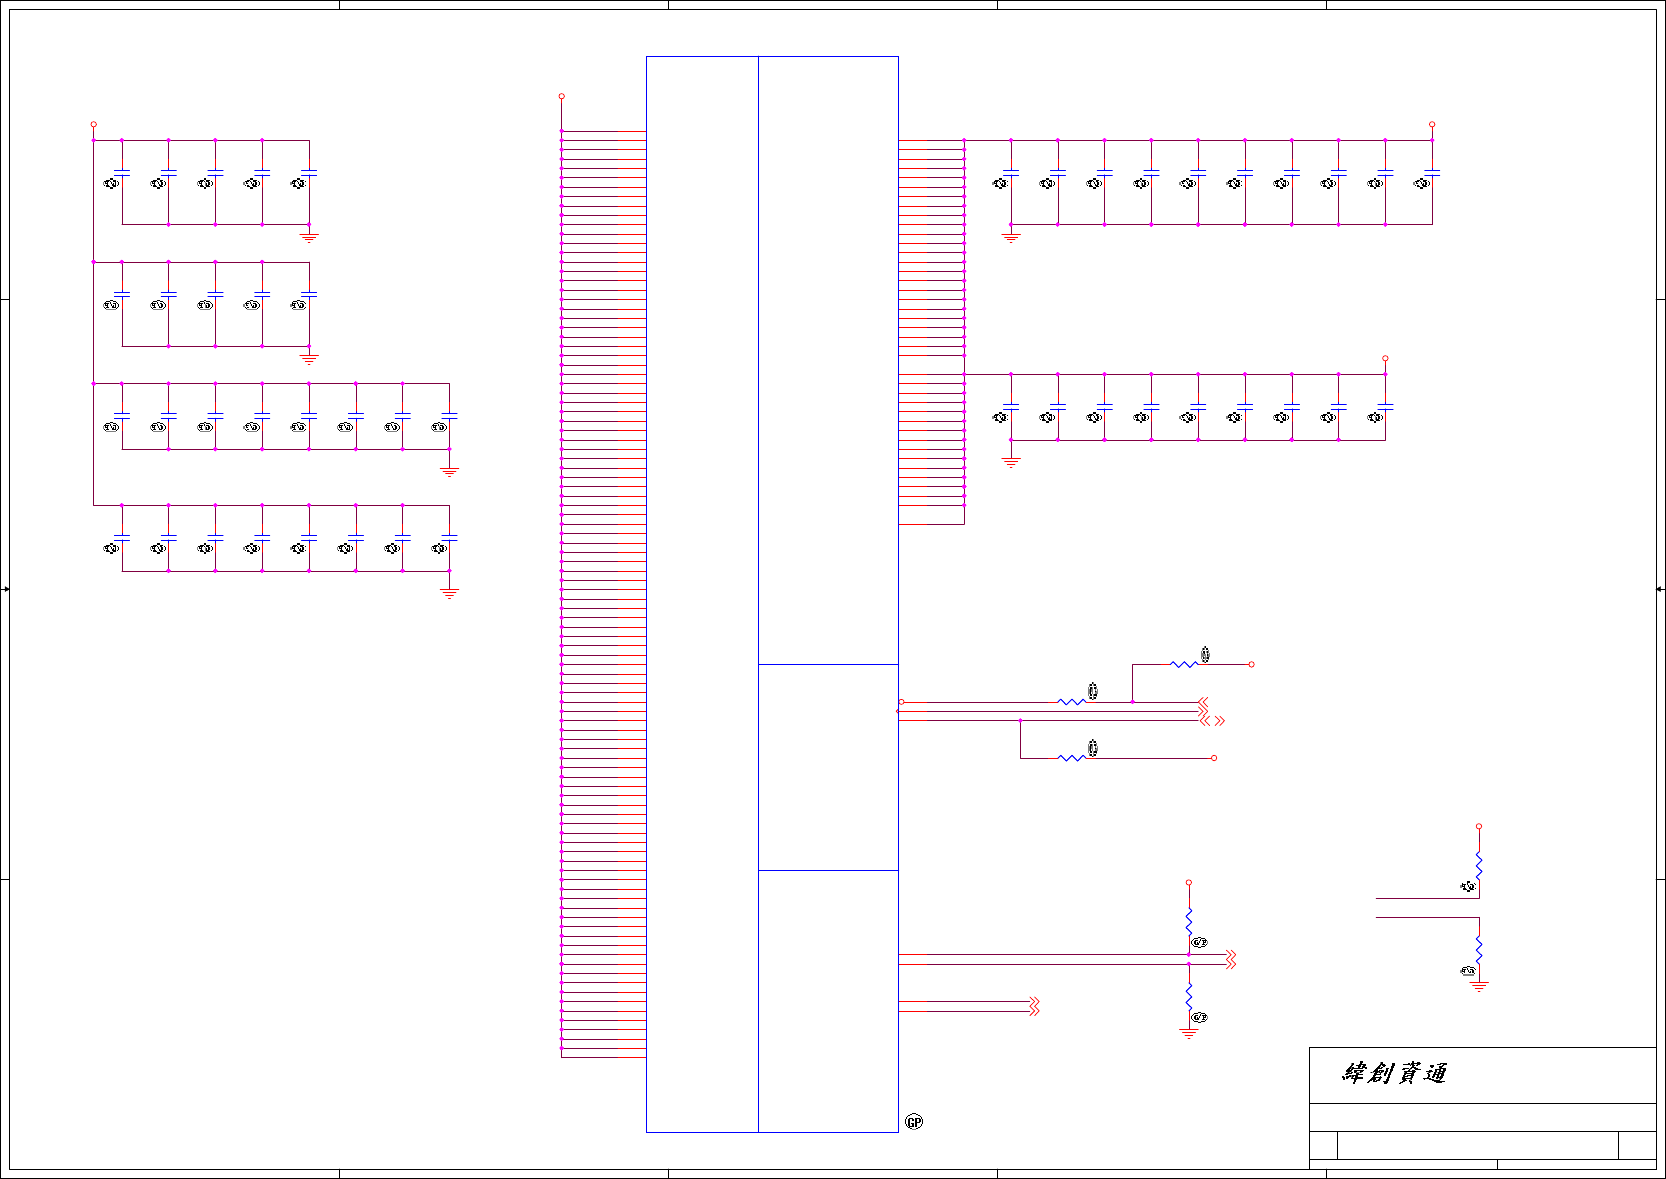Image resolution: width=1666 pixels, height=1179 pixels.
Task: Click the 緯創資通 company name in title block
Action: coord(1394,1073)
